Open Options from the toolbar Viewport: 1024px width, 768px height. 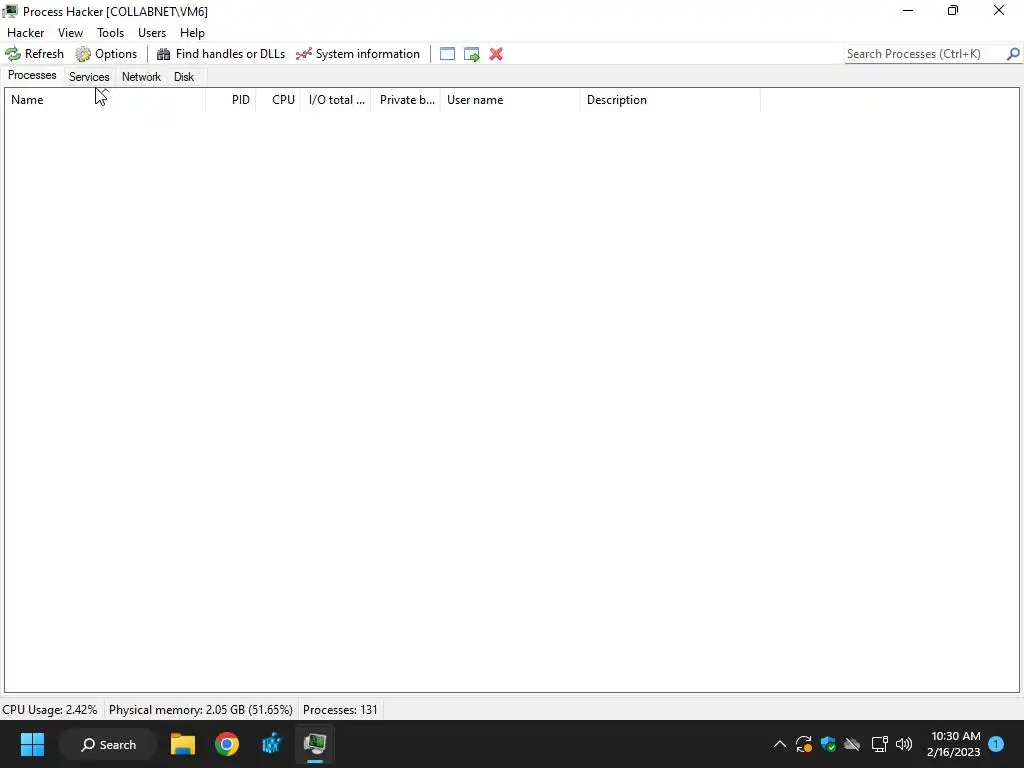(x=106, y=54)
